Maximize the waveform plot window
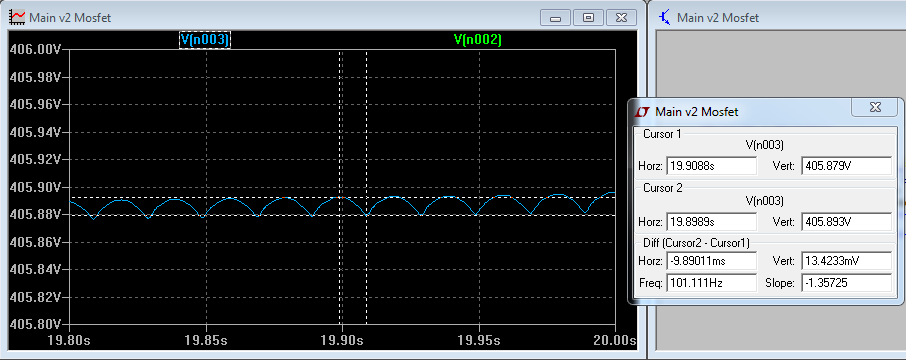This screenshot has height=360, width=906. [x=588, y=18]
